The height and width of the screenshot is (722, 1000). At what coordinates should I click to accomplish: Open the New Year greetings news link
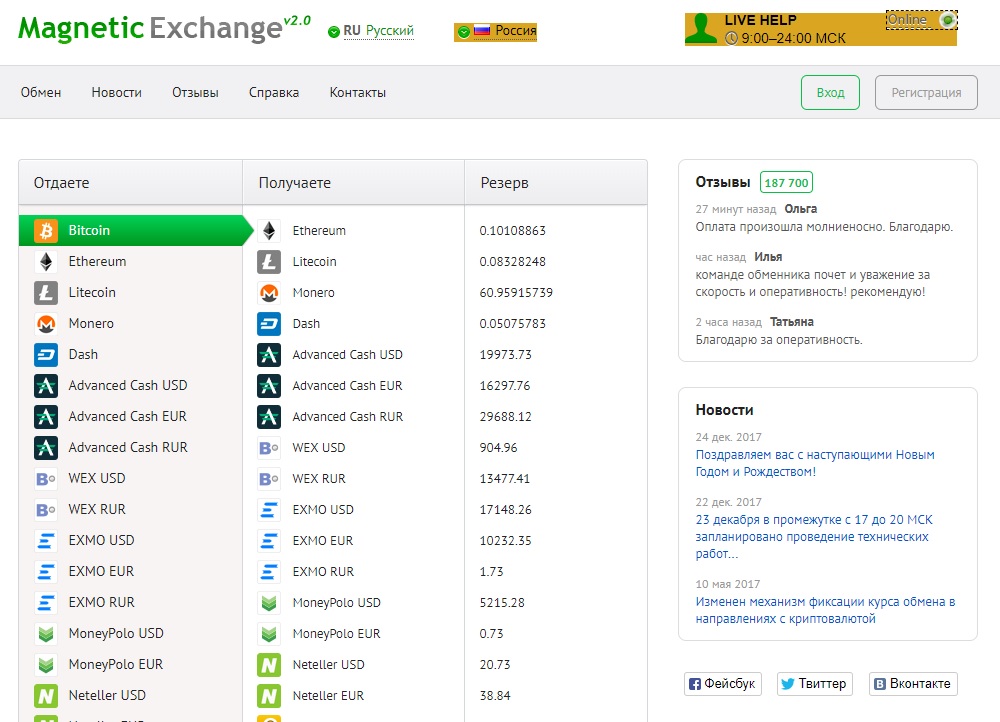pyautogui.click(x=815, y=463)
